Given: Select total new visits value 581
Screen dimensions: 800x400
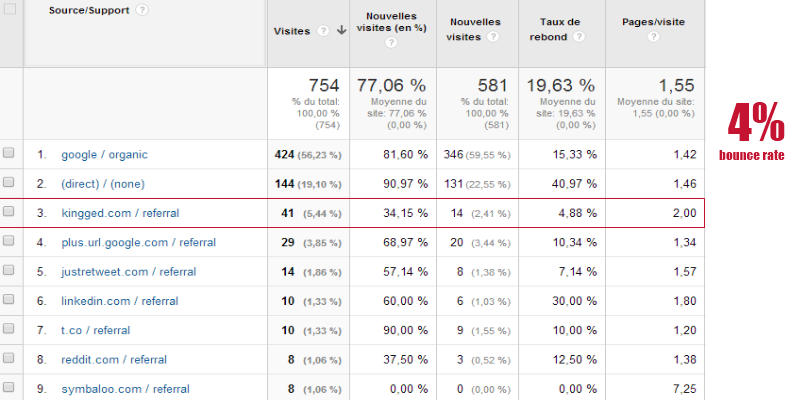Looking at the screenshot, I should (493, 85).
